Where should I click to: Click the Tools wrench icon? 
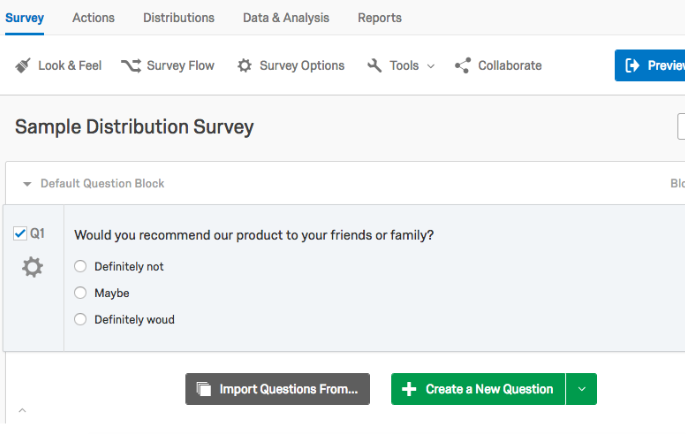(x=374, y=66)
